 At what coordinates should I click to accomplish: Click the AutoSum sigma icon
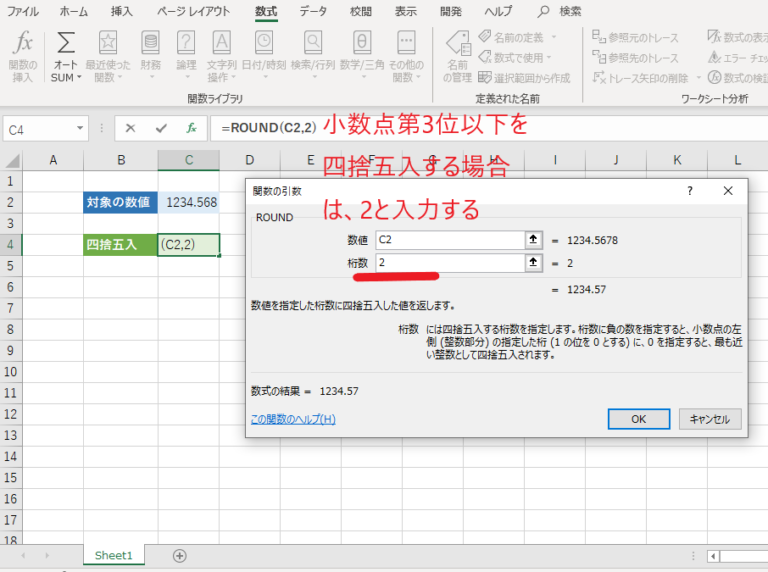(66, 43)
